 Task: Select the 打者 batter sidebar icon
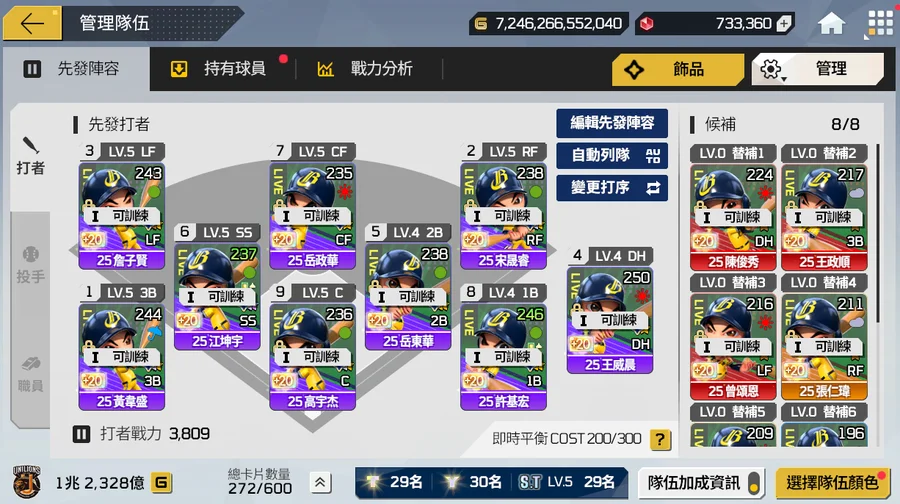point(30,156)
